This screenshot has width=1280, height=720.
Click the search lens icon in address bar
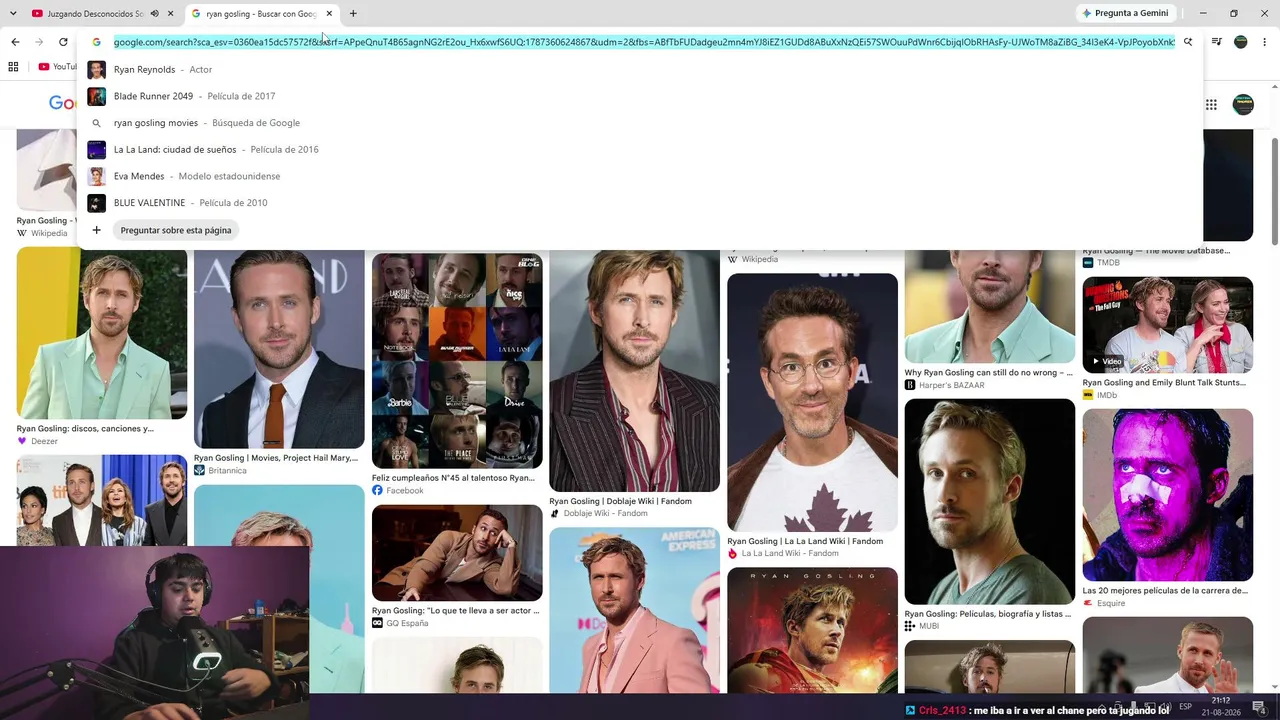click(x=1188, y=42)
